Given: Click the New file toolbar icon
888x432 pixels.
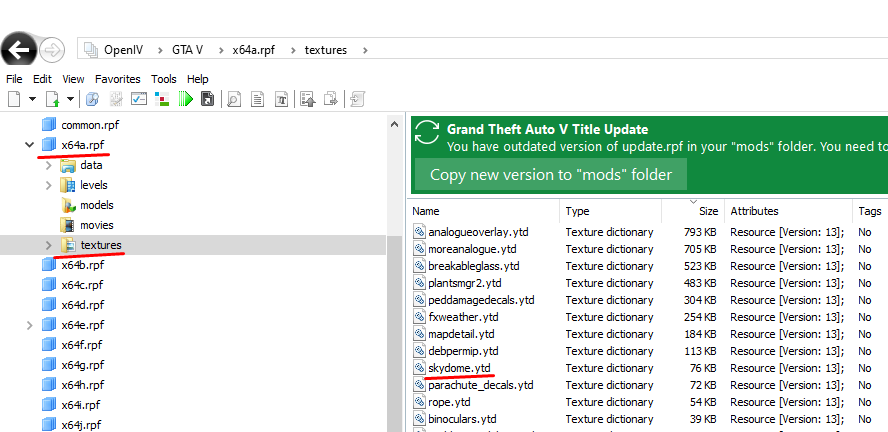Looking at the screenshot, I should click(14, 100).
